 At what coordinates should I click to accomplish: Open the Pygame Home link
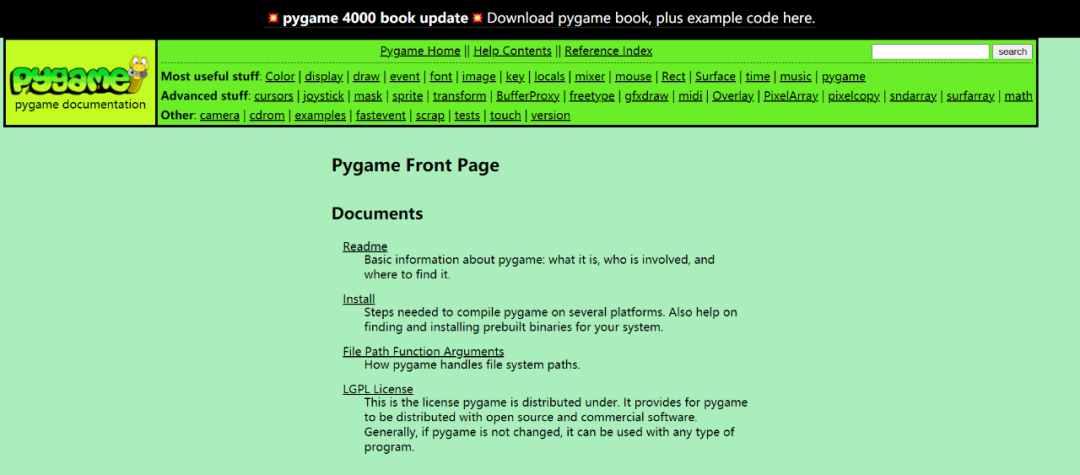(x=420, y=51)
